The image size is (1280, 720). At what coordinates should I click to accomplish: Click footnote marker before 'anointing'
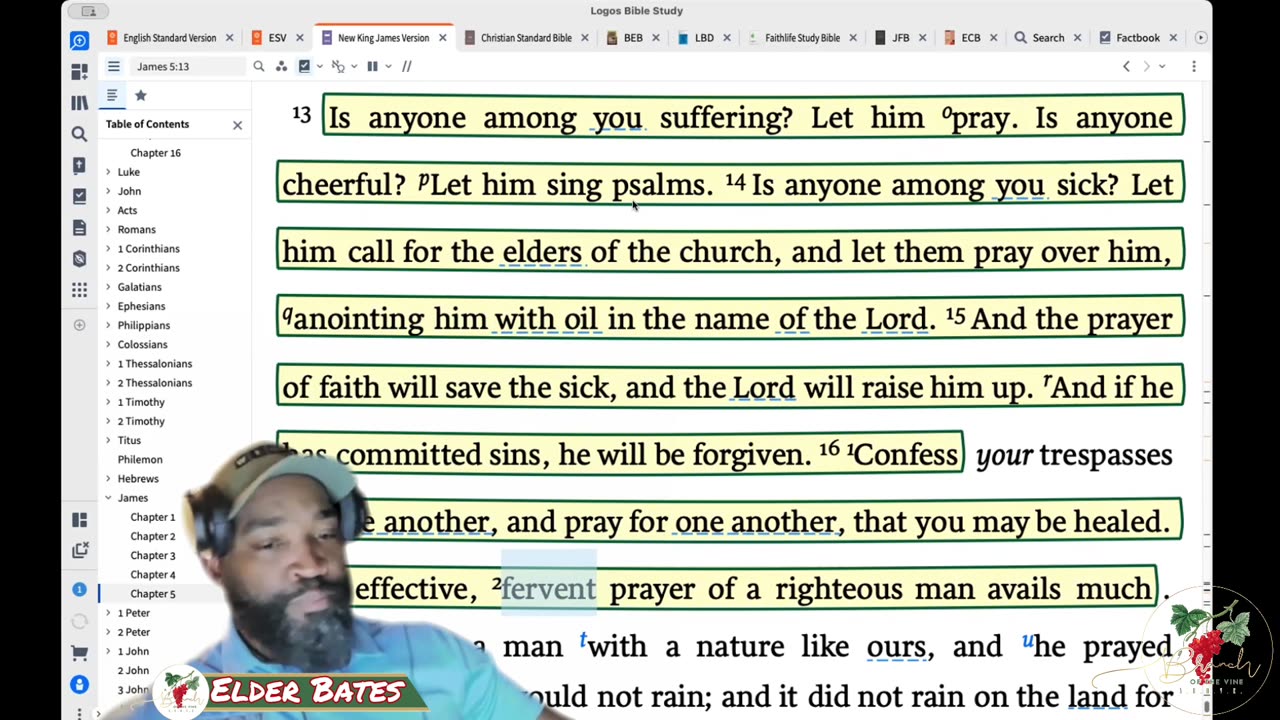[x=287, y=315]
